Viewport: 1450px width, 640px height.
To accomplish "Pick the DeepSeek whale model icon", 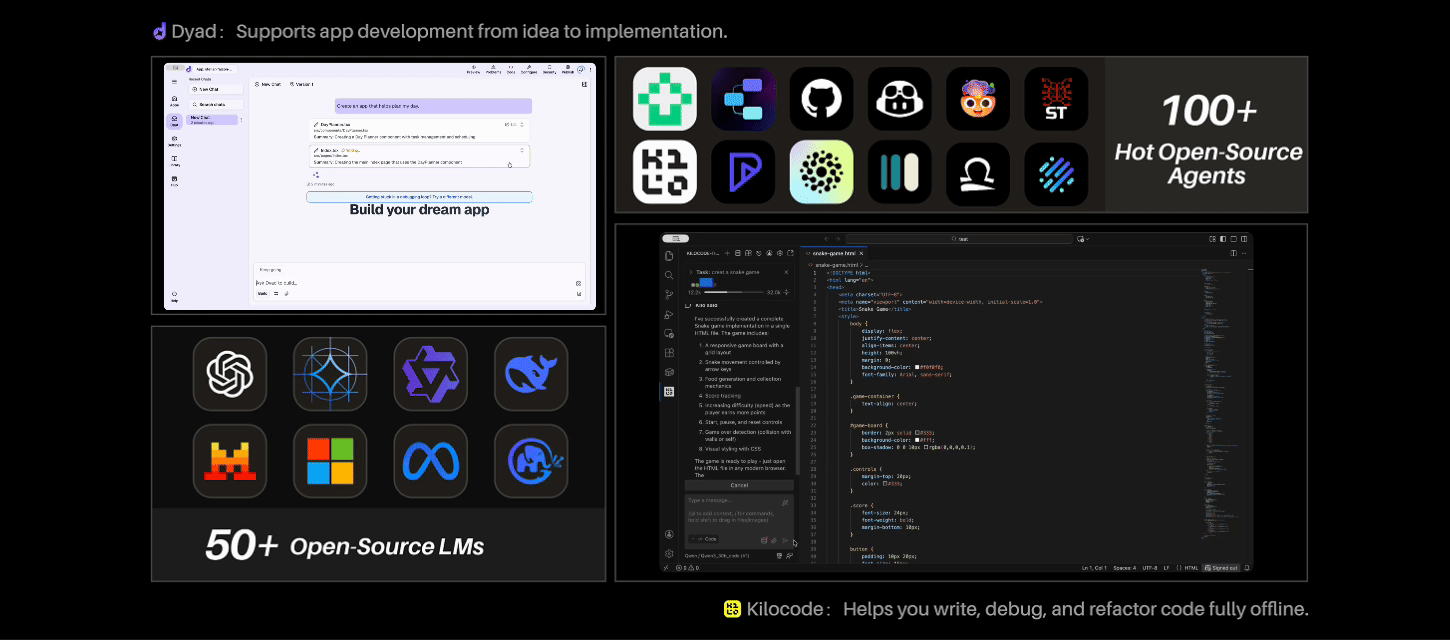I will tap(531, 374).
